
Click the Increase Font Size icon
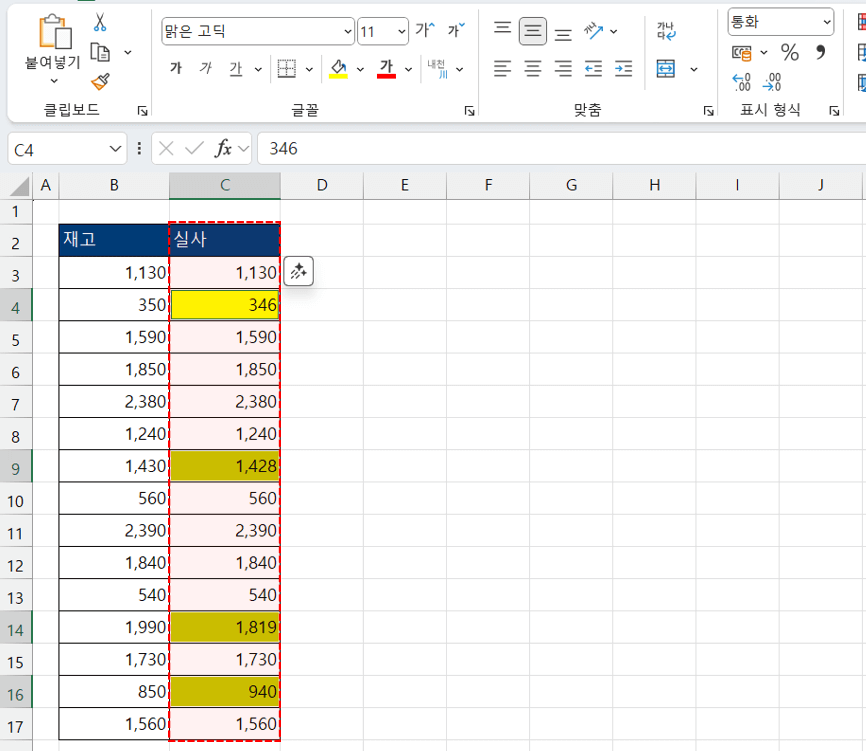coord(425,31)
